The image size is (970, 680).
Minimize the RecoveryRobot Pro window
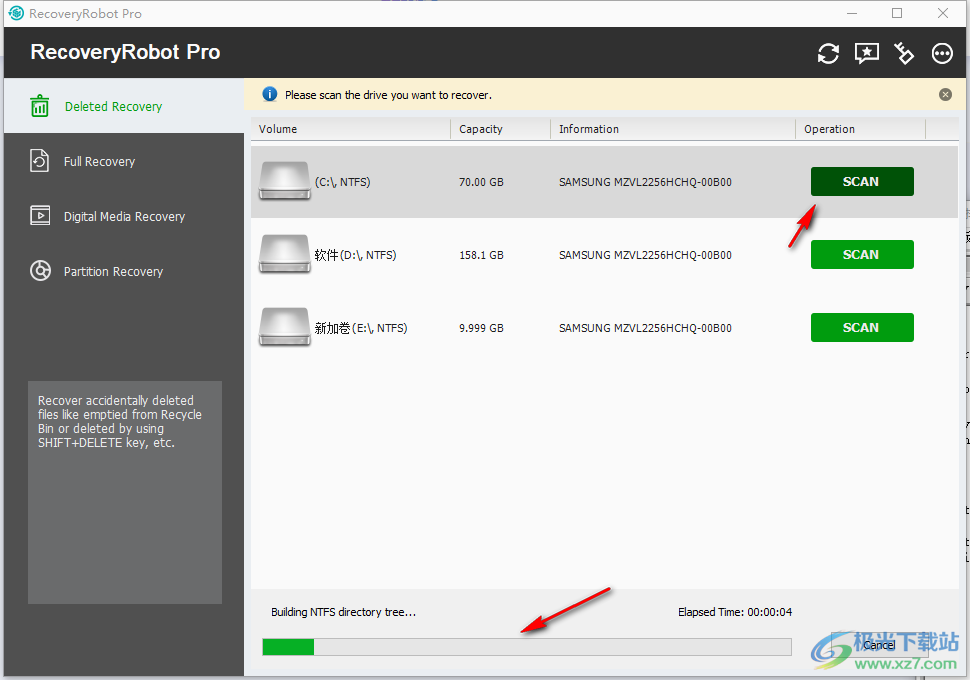[852, 13]
